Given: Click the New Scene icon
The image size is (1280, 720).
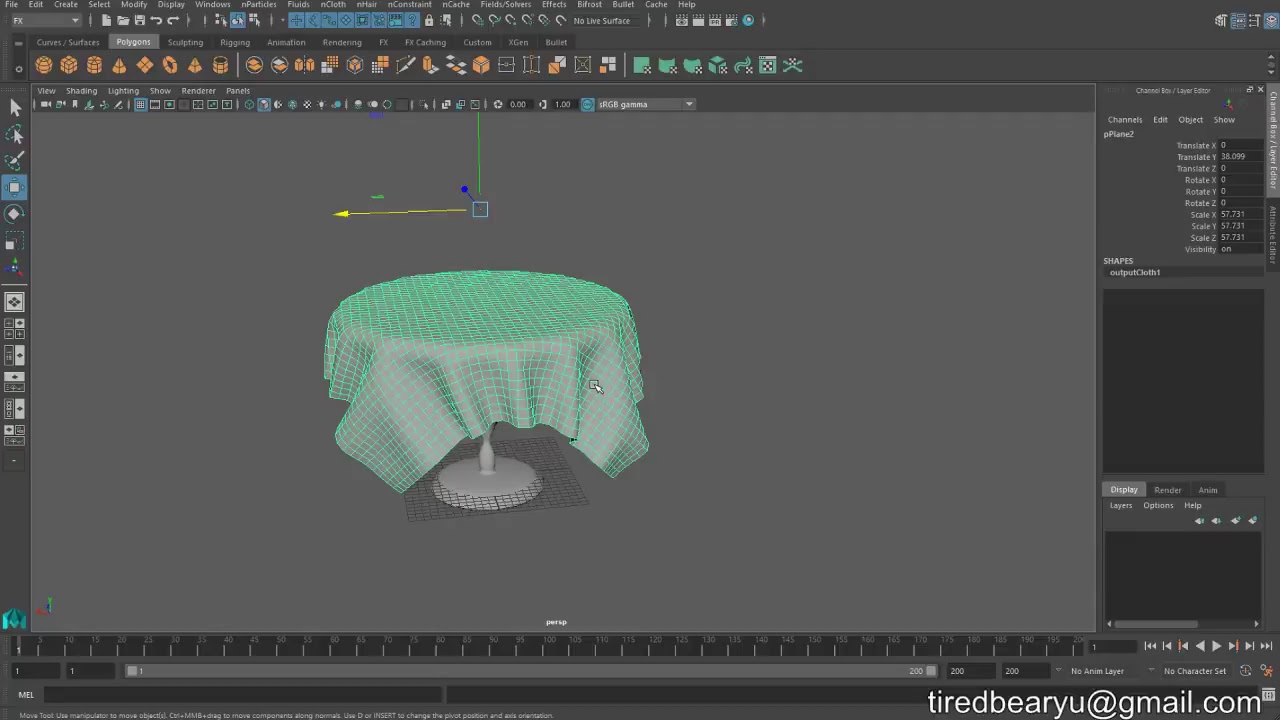Looking at the screenshot, I should (x=107, y=20).
